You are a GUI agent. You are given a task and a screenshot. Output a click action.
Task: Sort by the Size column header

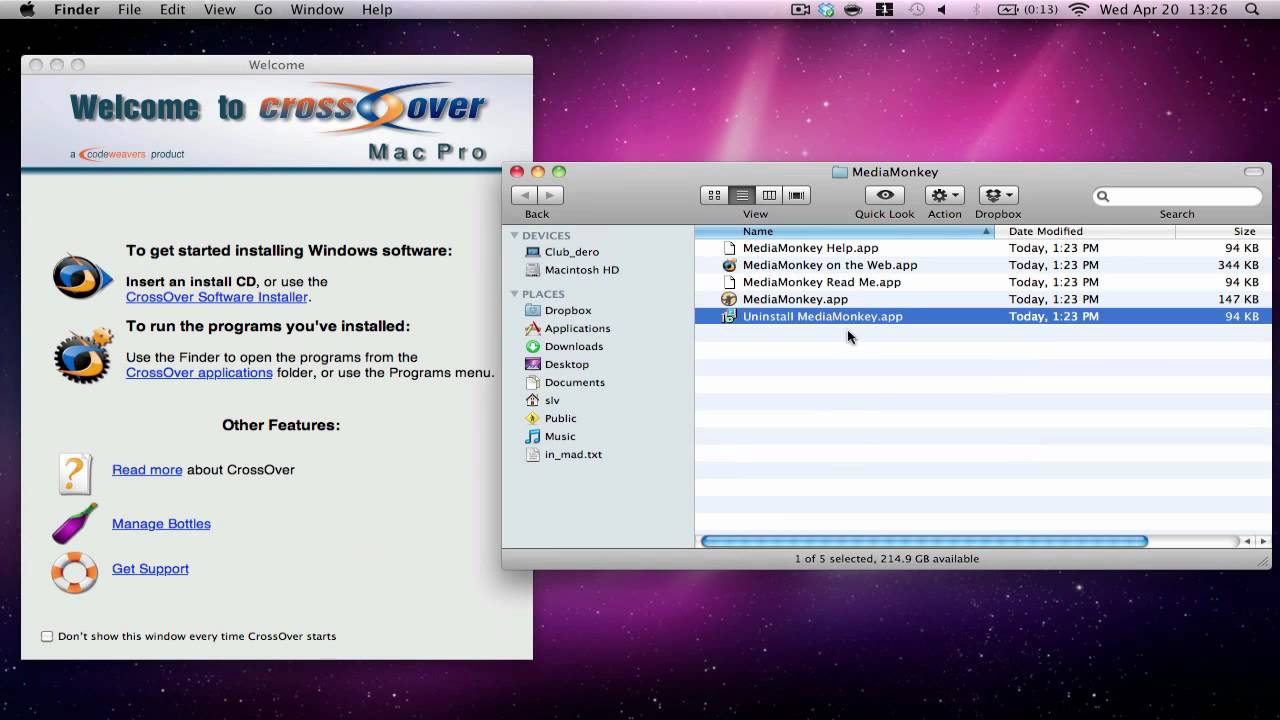tap(1224, 231)
